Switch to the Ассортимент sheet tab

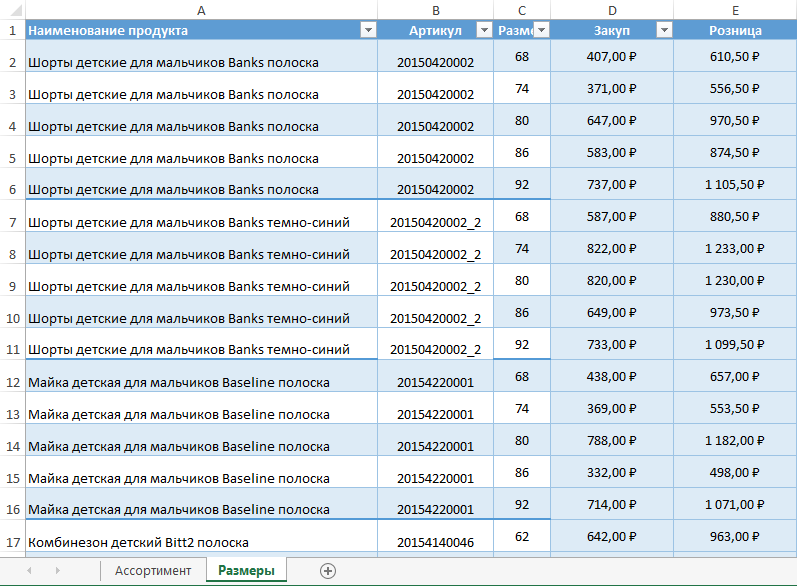pyautogui.click(x=153, y=571)
